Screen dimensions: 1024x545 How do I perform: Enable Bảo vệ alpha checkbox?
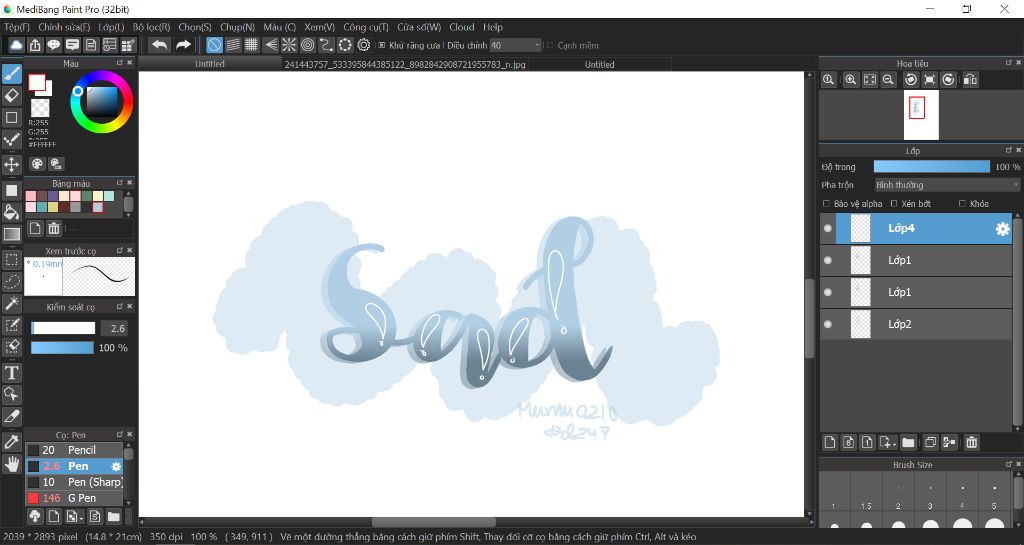827,204
